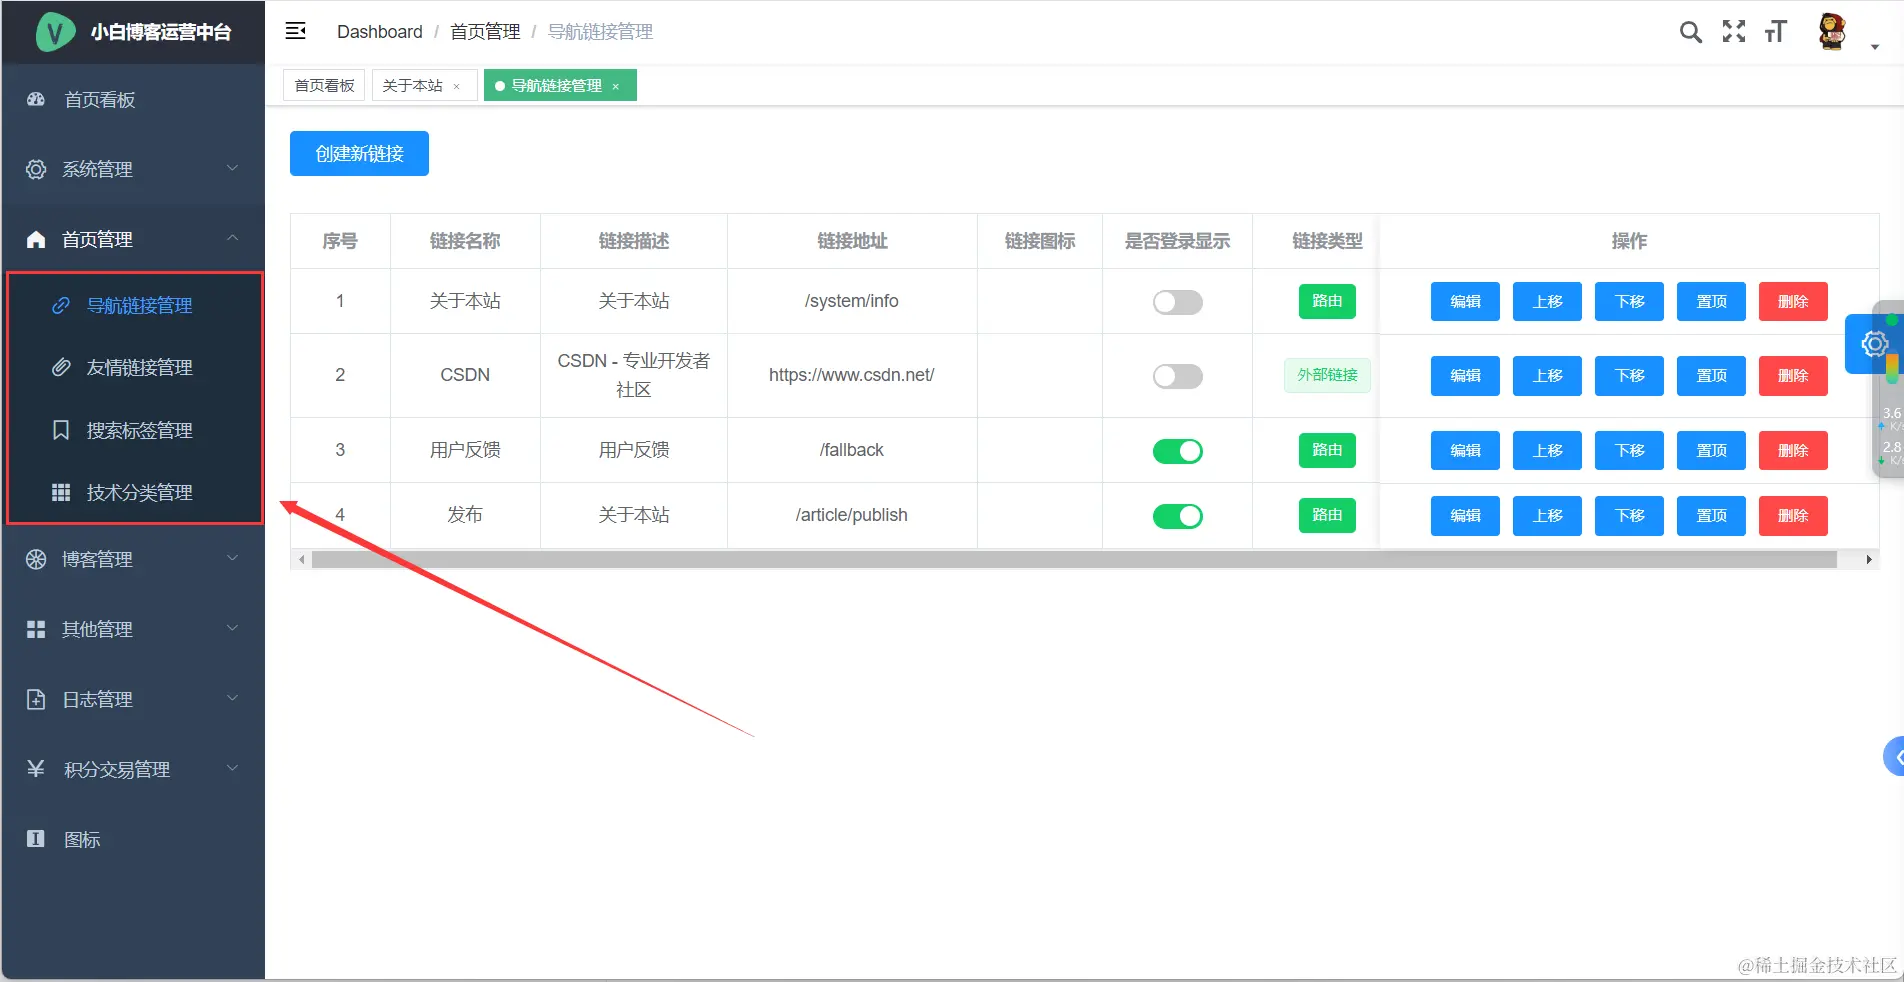
Task: Click the /system/info address cell
Action: coord(852,301)
